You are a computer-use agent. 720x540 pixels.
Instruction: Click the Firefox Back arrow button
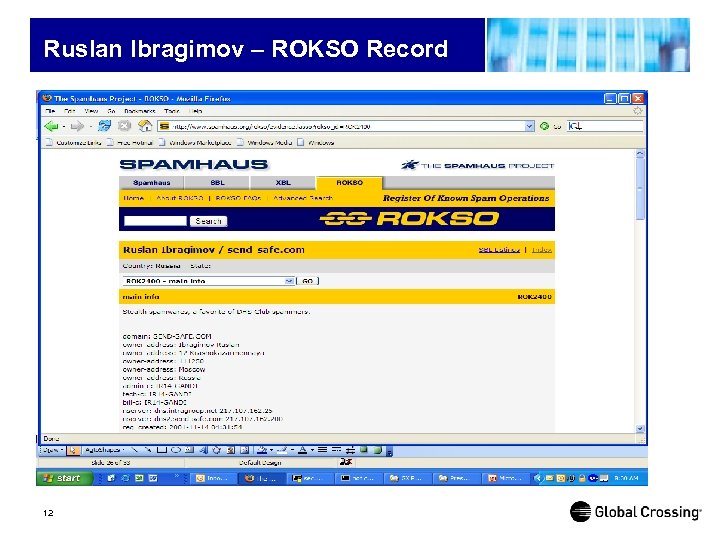51,126
